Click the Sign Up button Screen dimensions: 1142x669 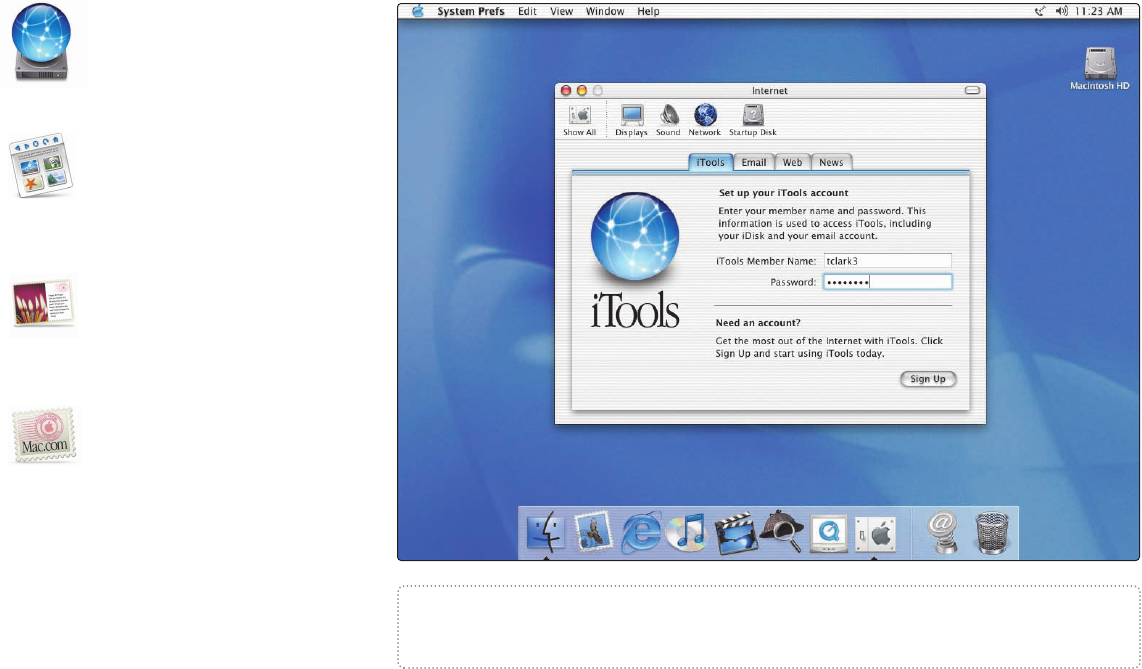pos(927,379)
